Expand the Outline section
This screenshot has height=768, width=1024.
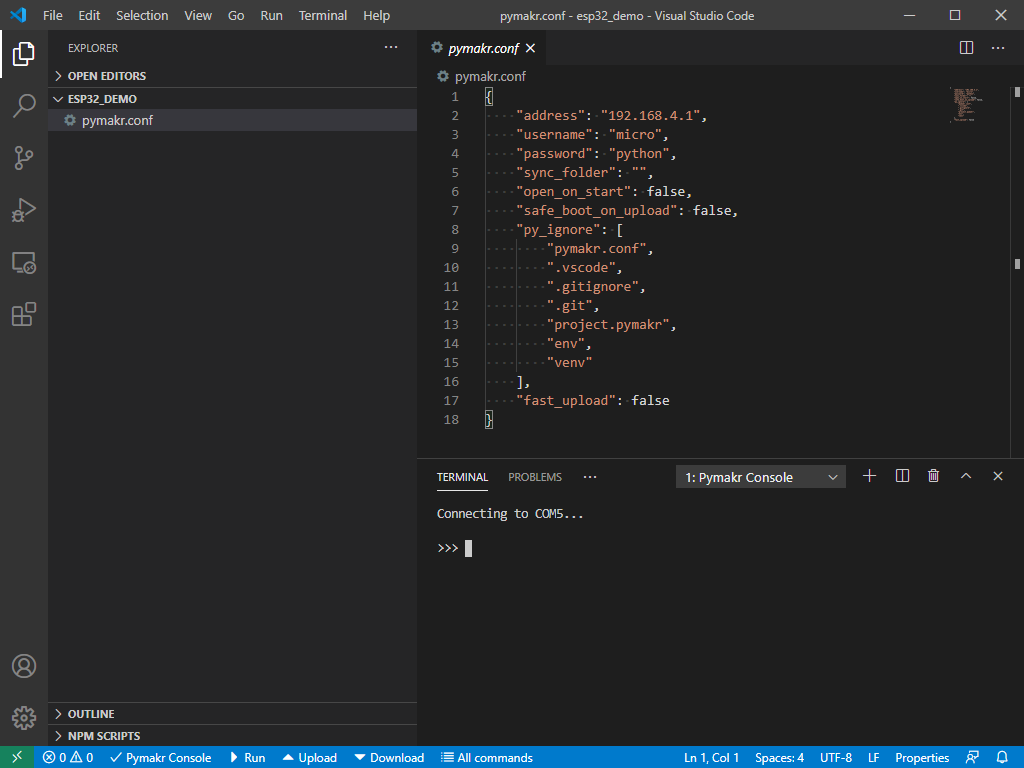click(x=90, y=714)
